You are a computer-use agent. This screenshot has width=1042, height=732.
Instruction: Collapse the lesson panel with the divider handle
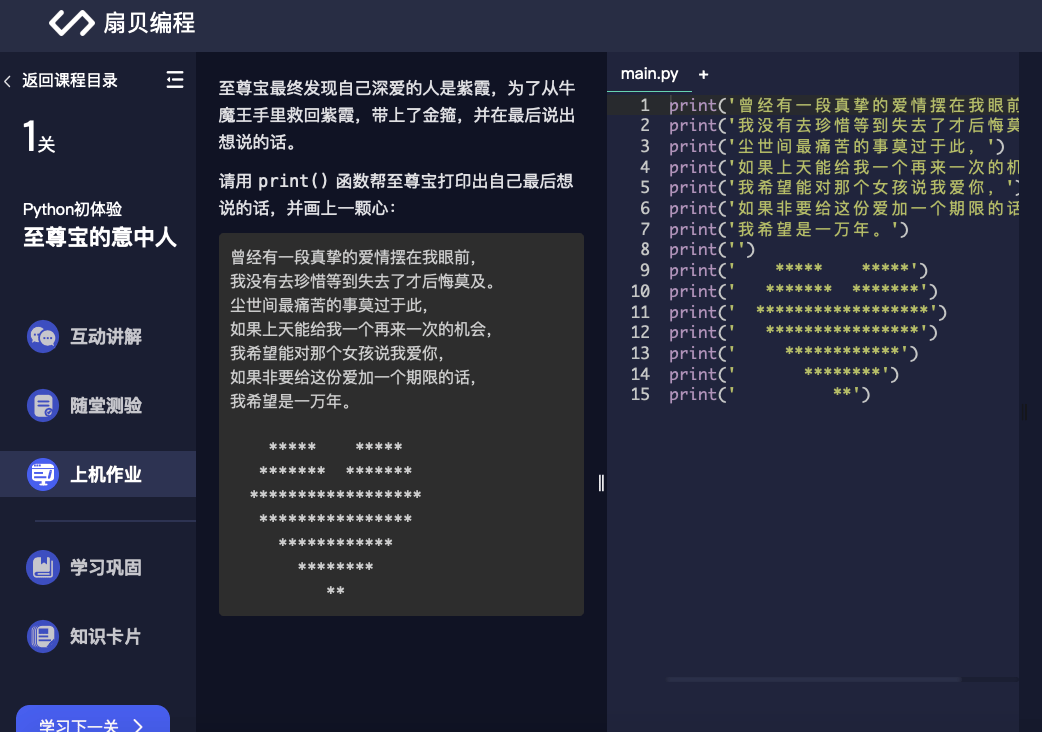601,483
